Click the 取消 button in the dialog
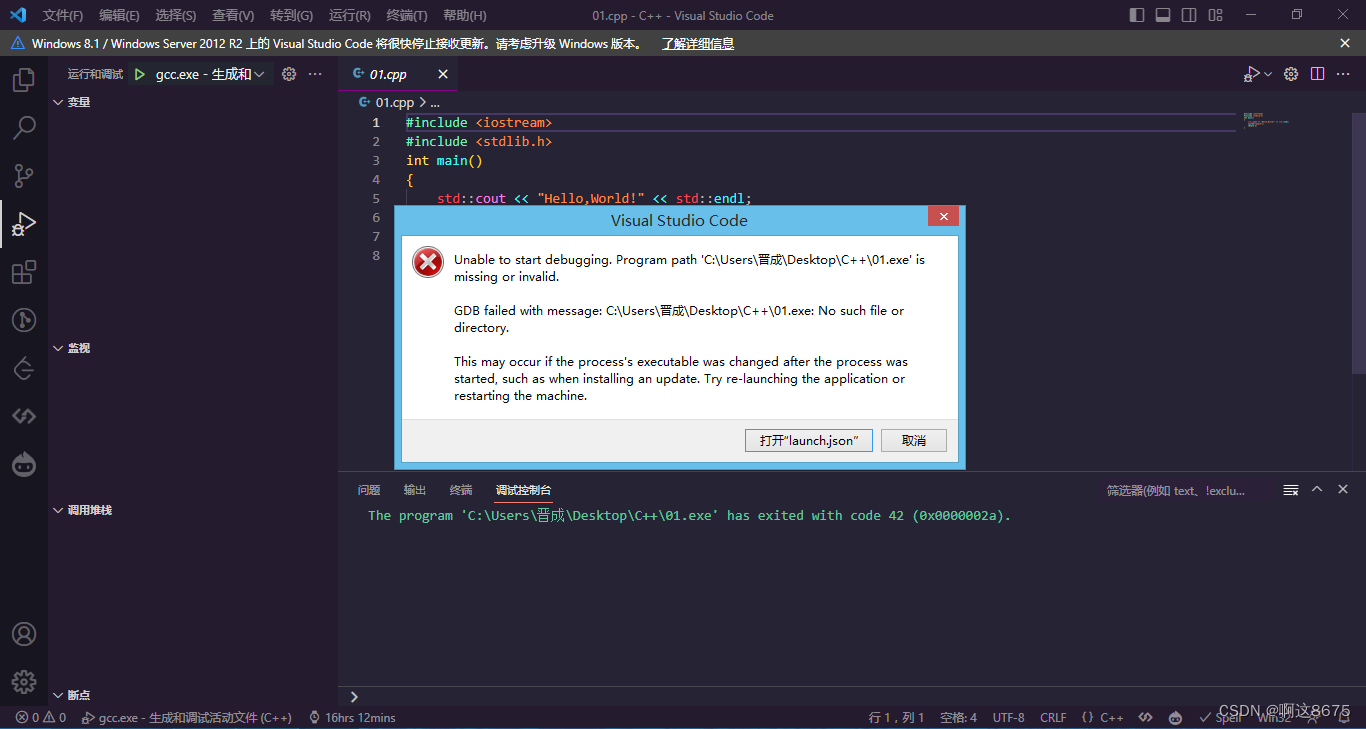The width and height of the screenshot is (1366, 729). (914, 440)
